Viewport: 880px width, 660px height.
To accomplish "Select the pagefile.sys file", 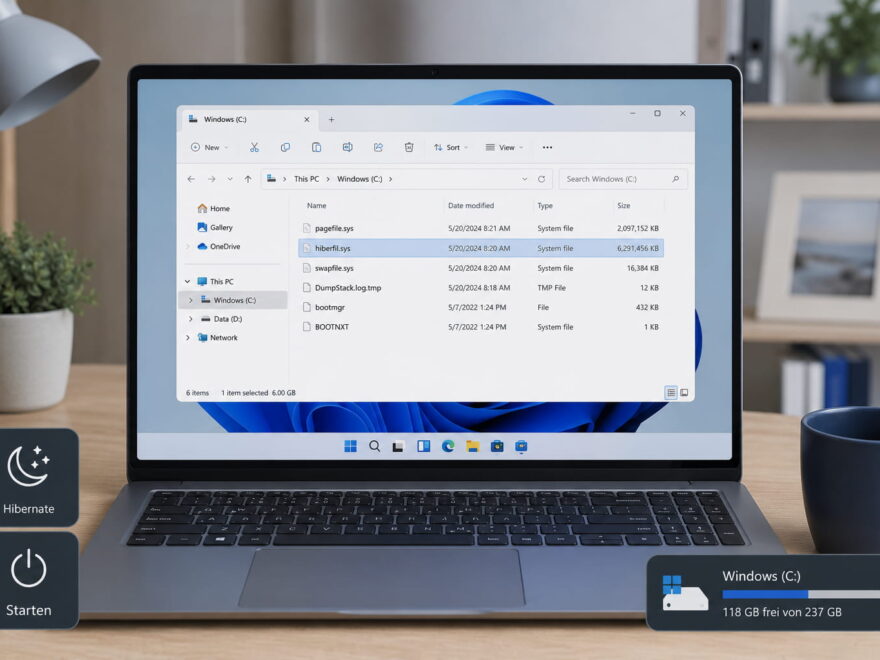I will click(481, 228).
